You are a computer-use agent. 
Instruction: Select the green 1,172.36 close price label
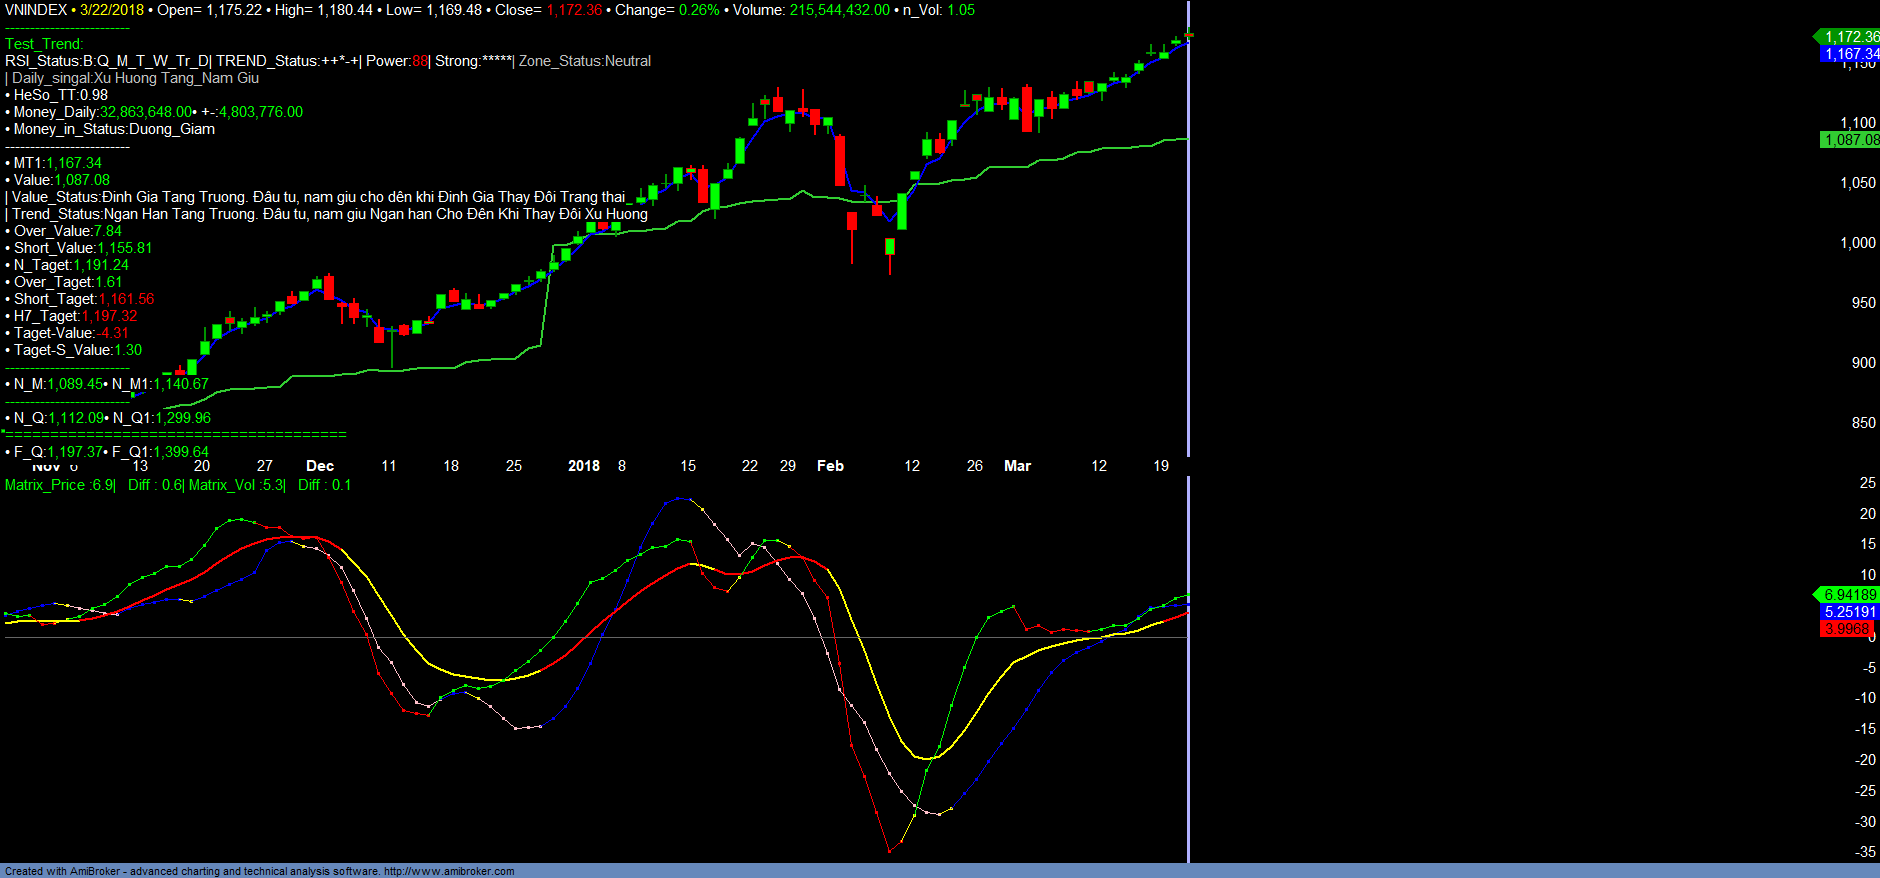(x=1850, y=37)
